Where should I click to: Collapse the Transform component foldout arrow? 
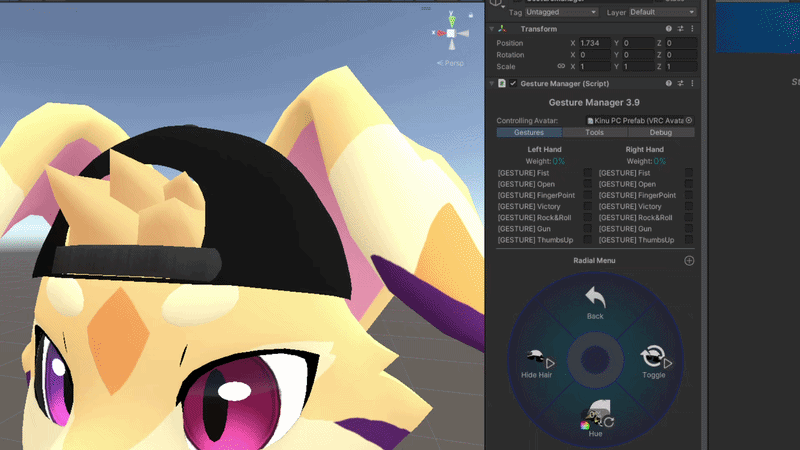point(492,29)
